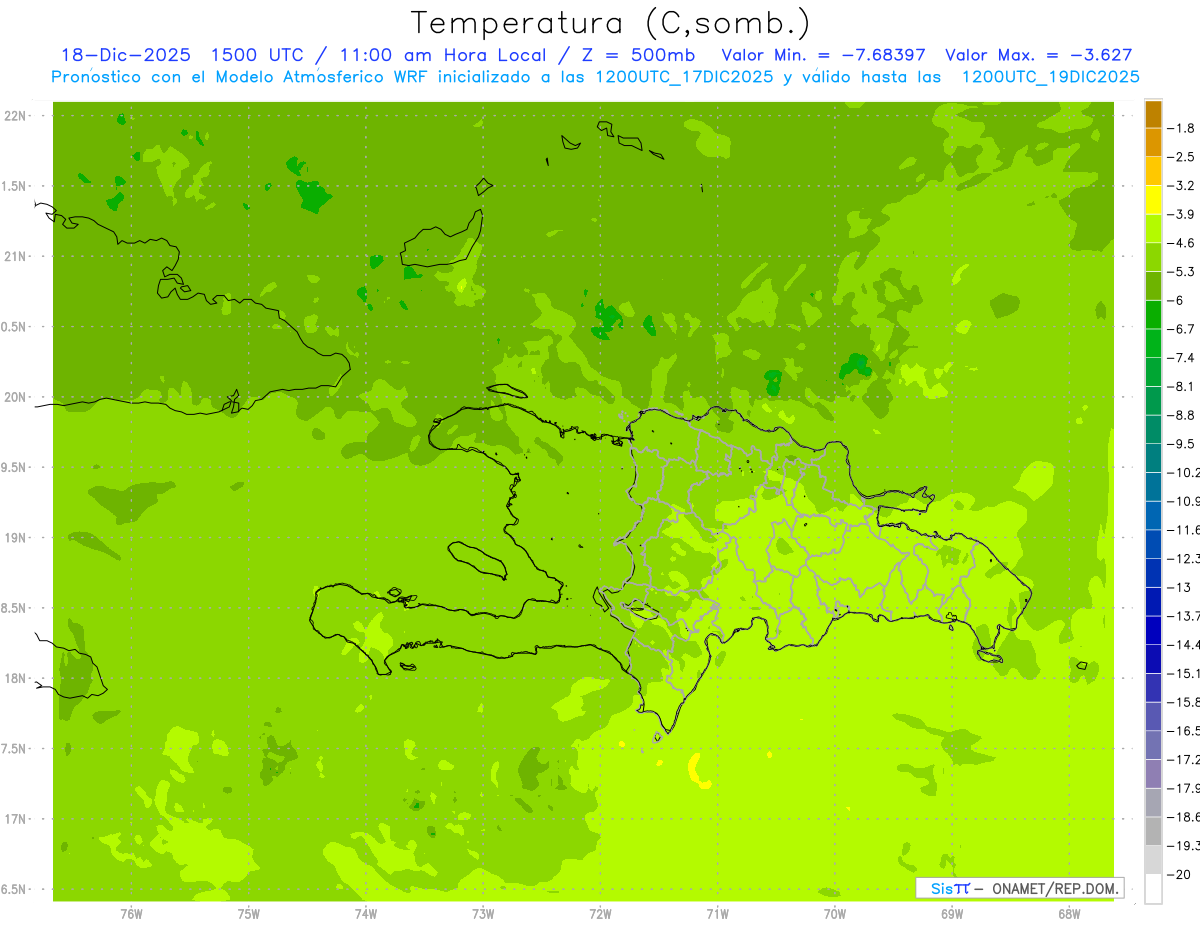Click the "-6.7" legend value
This screenshot has height=927, width=1200.
(1181, 329)
